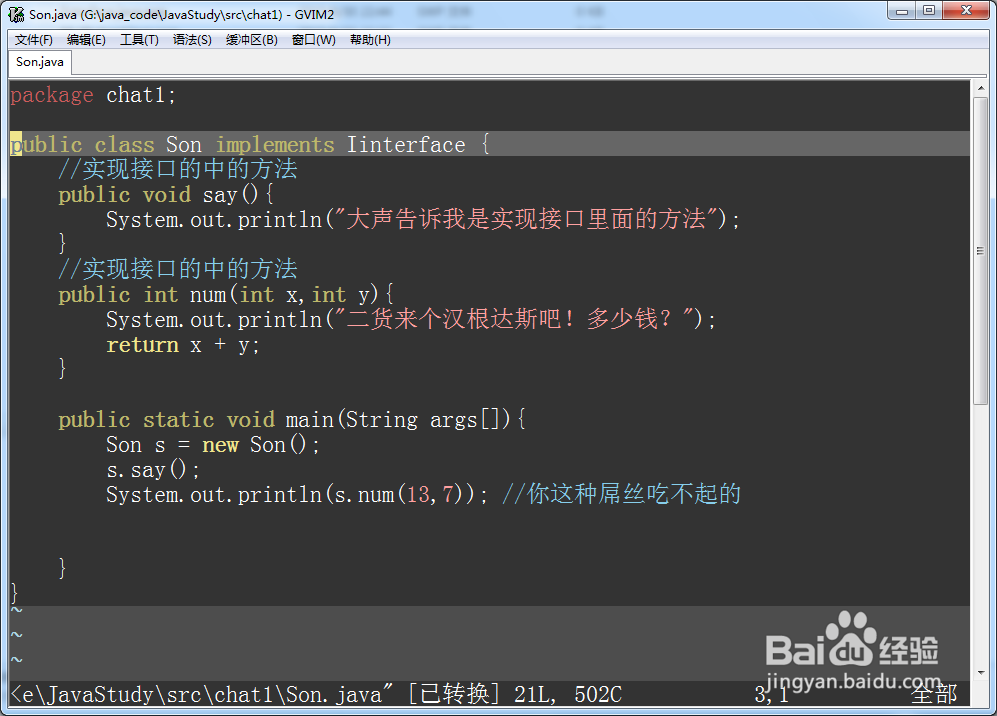
Task: Click 'args[]' parameter in main
Action: pos(470,420)
